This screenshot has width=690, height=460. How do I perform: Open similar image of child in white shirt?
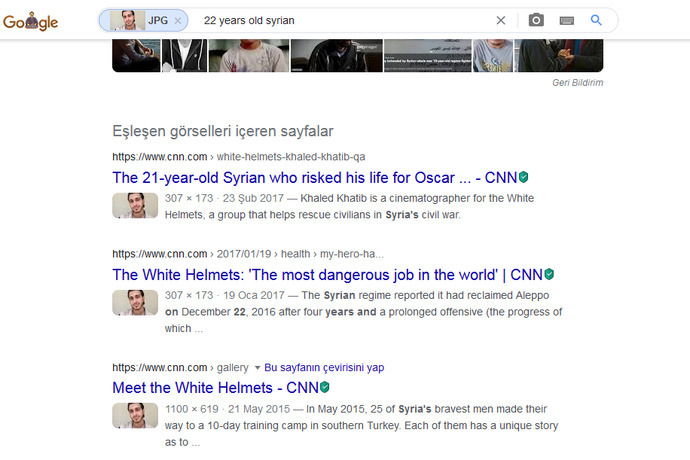pos(249,55)
